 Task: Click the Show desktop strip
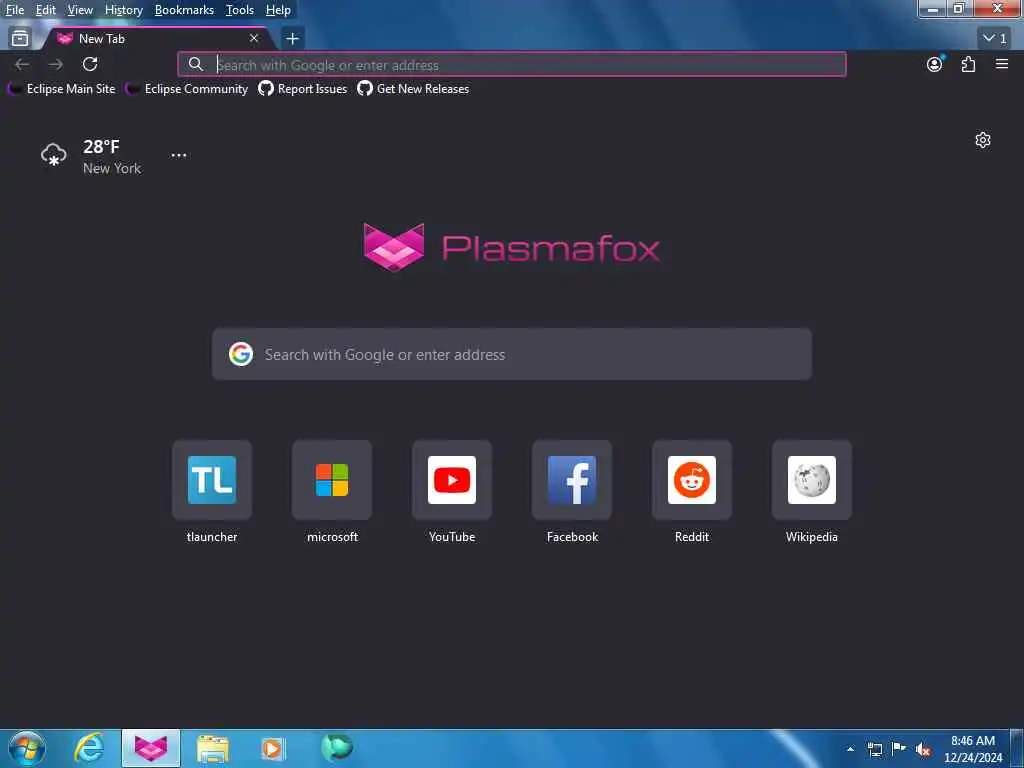click(1017, 749)
